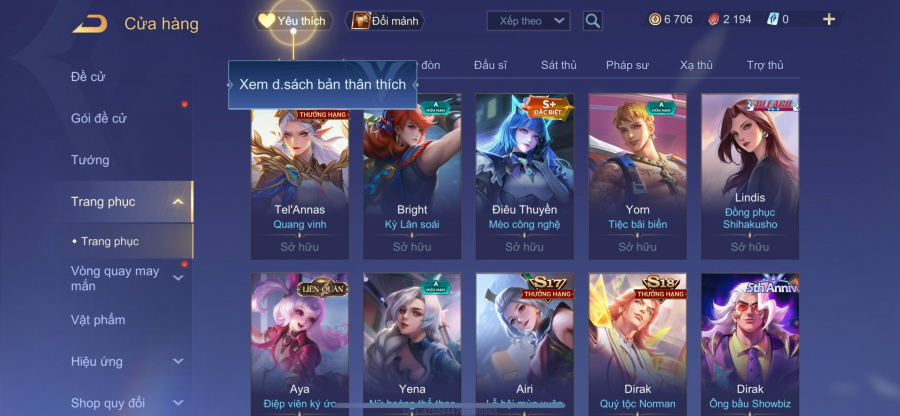Go to Tướng in sidebar
The height and width of the screenshot is (416, 900).
click(x=90, y=160)
